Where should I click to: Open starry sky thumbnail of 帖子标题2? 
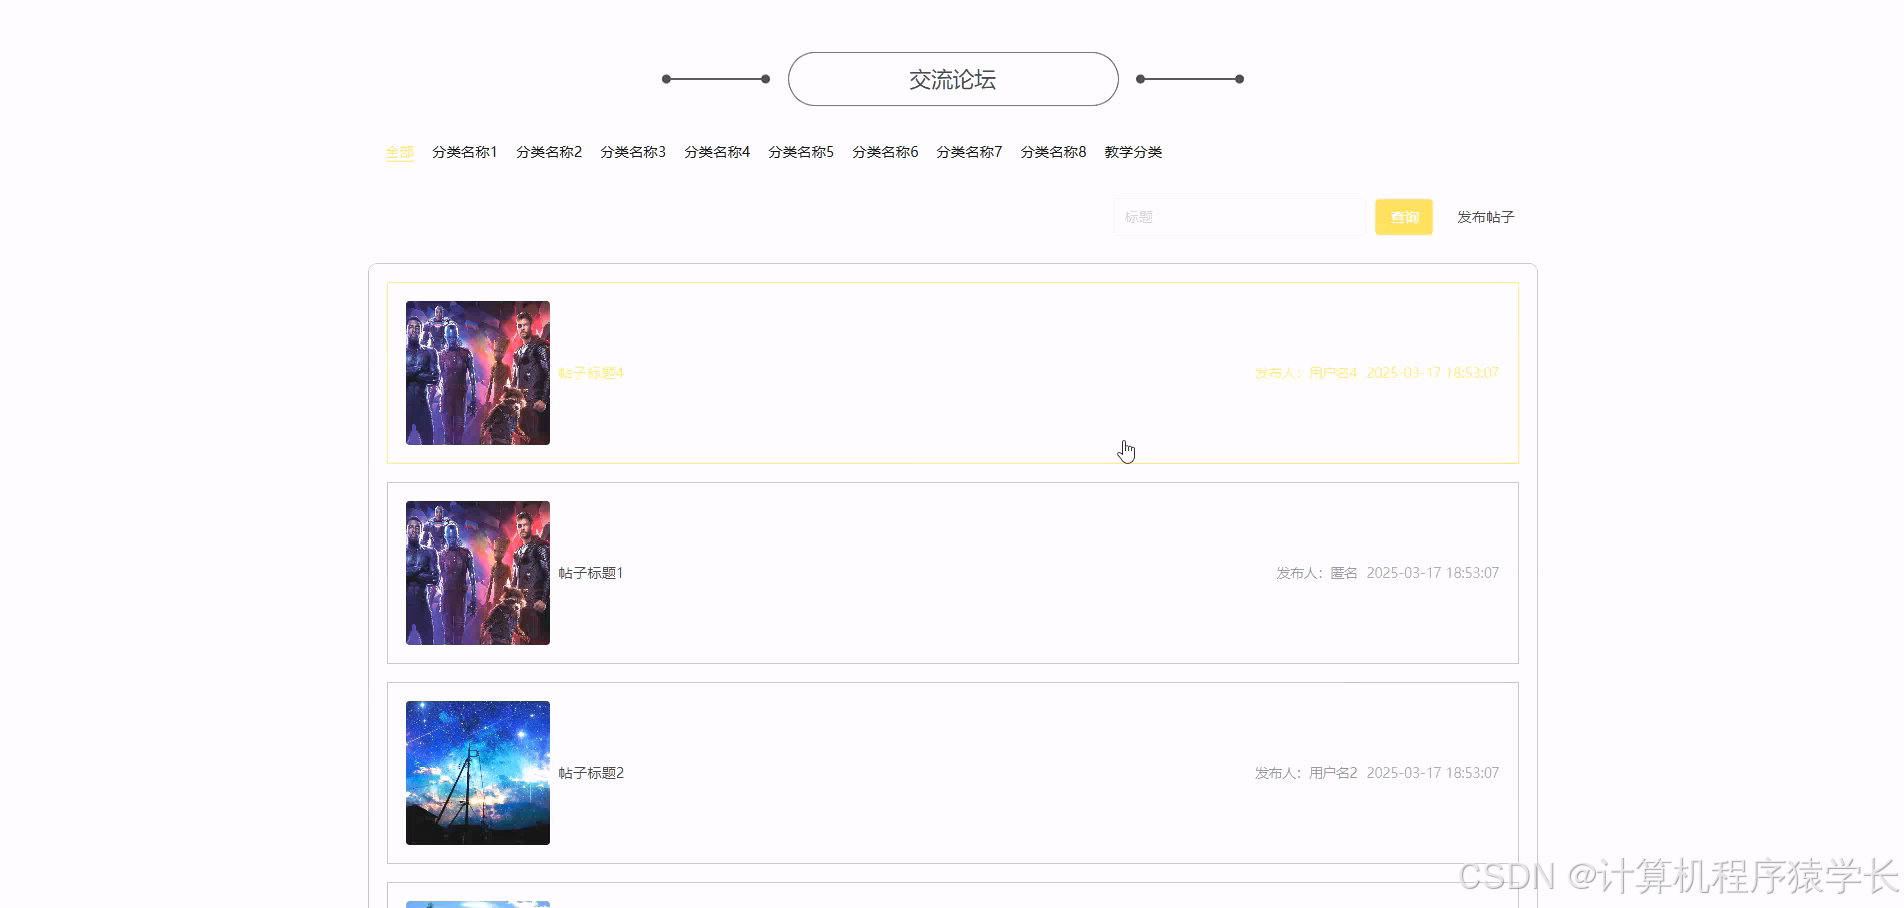pyautogui.click(x=478, y=773)
